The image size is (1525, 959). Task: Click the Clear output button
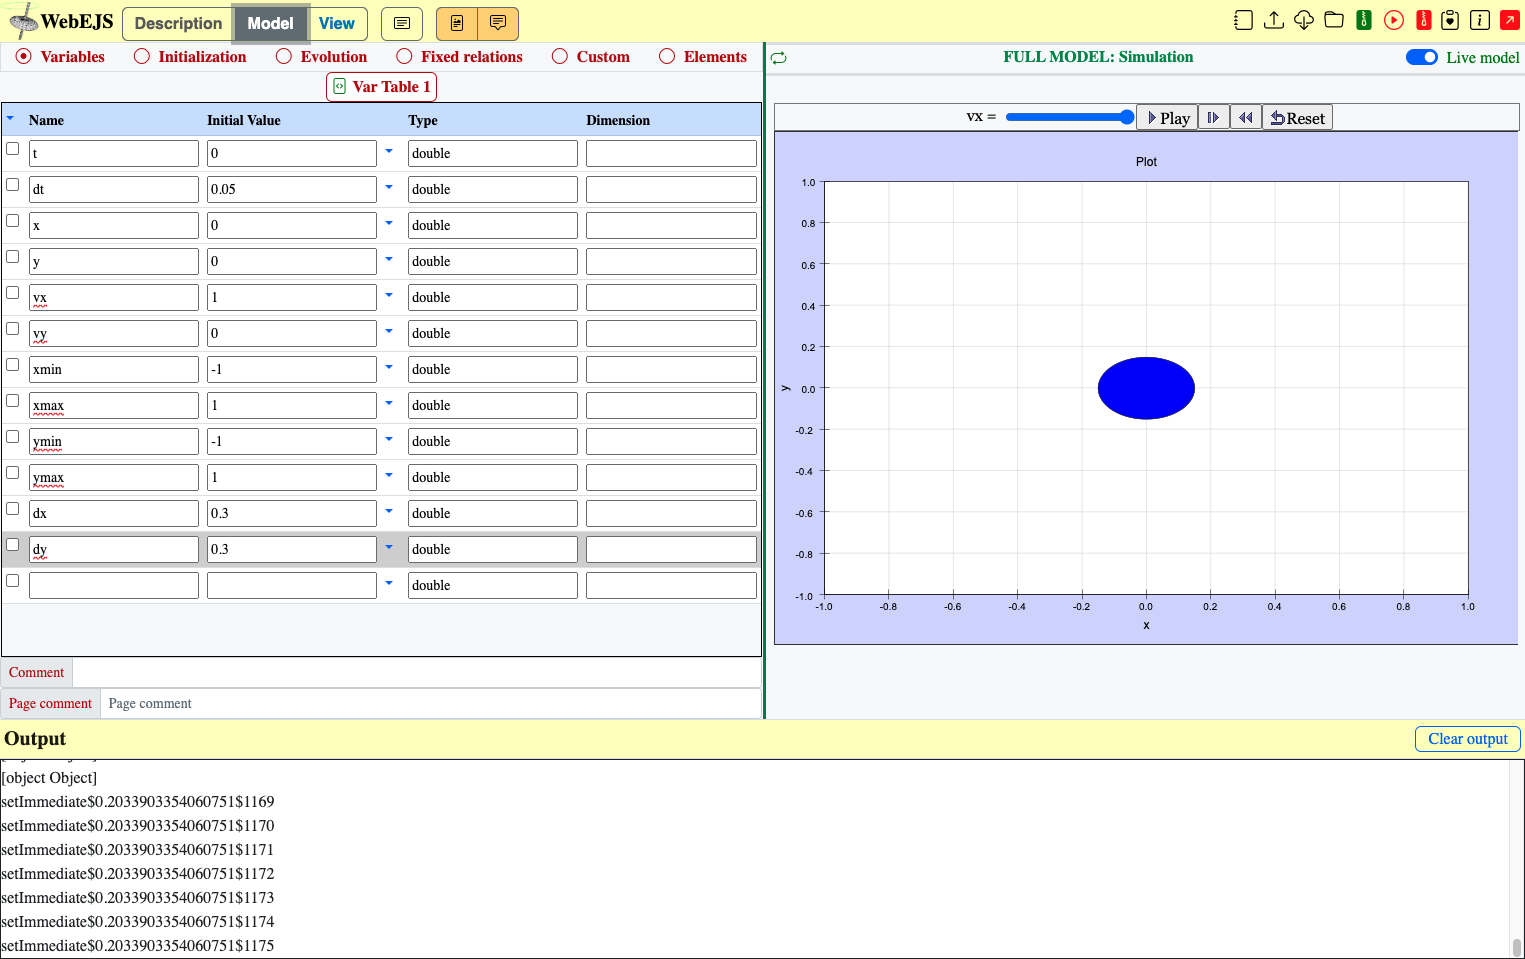(1468, 739)
